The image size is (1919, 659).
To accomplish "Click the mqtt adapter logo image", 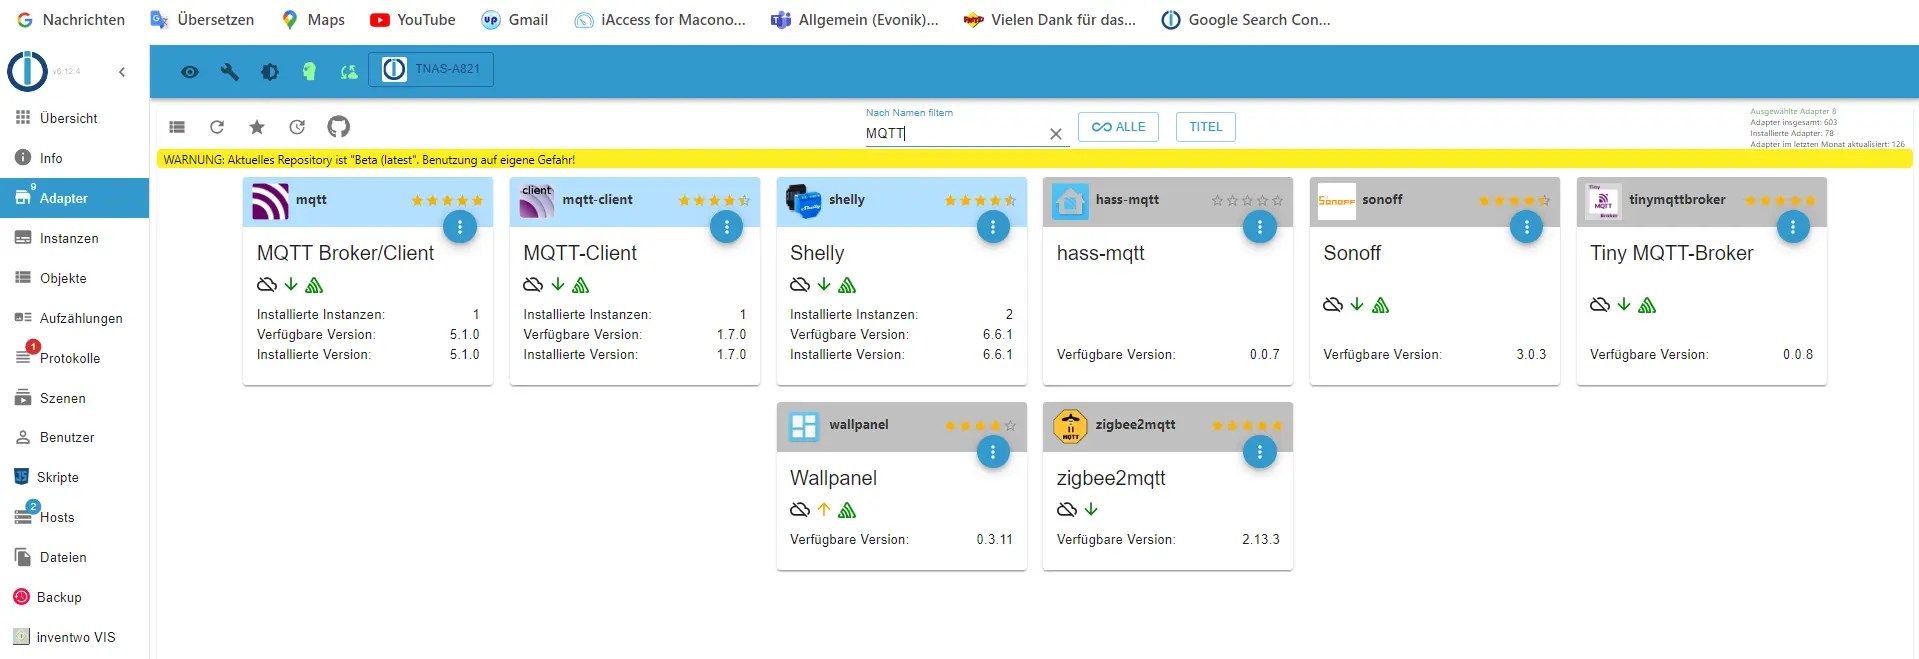I will [x=270, y=201].
